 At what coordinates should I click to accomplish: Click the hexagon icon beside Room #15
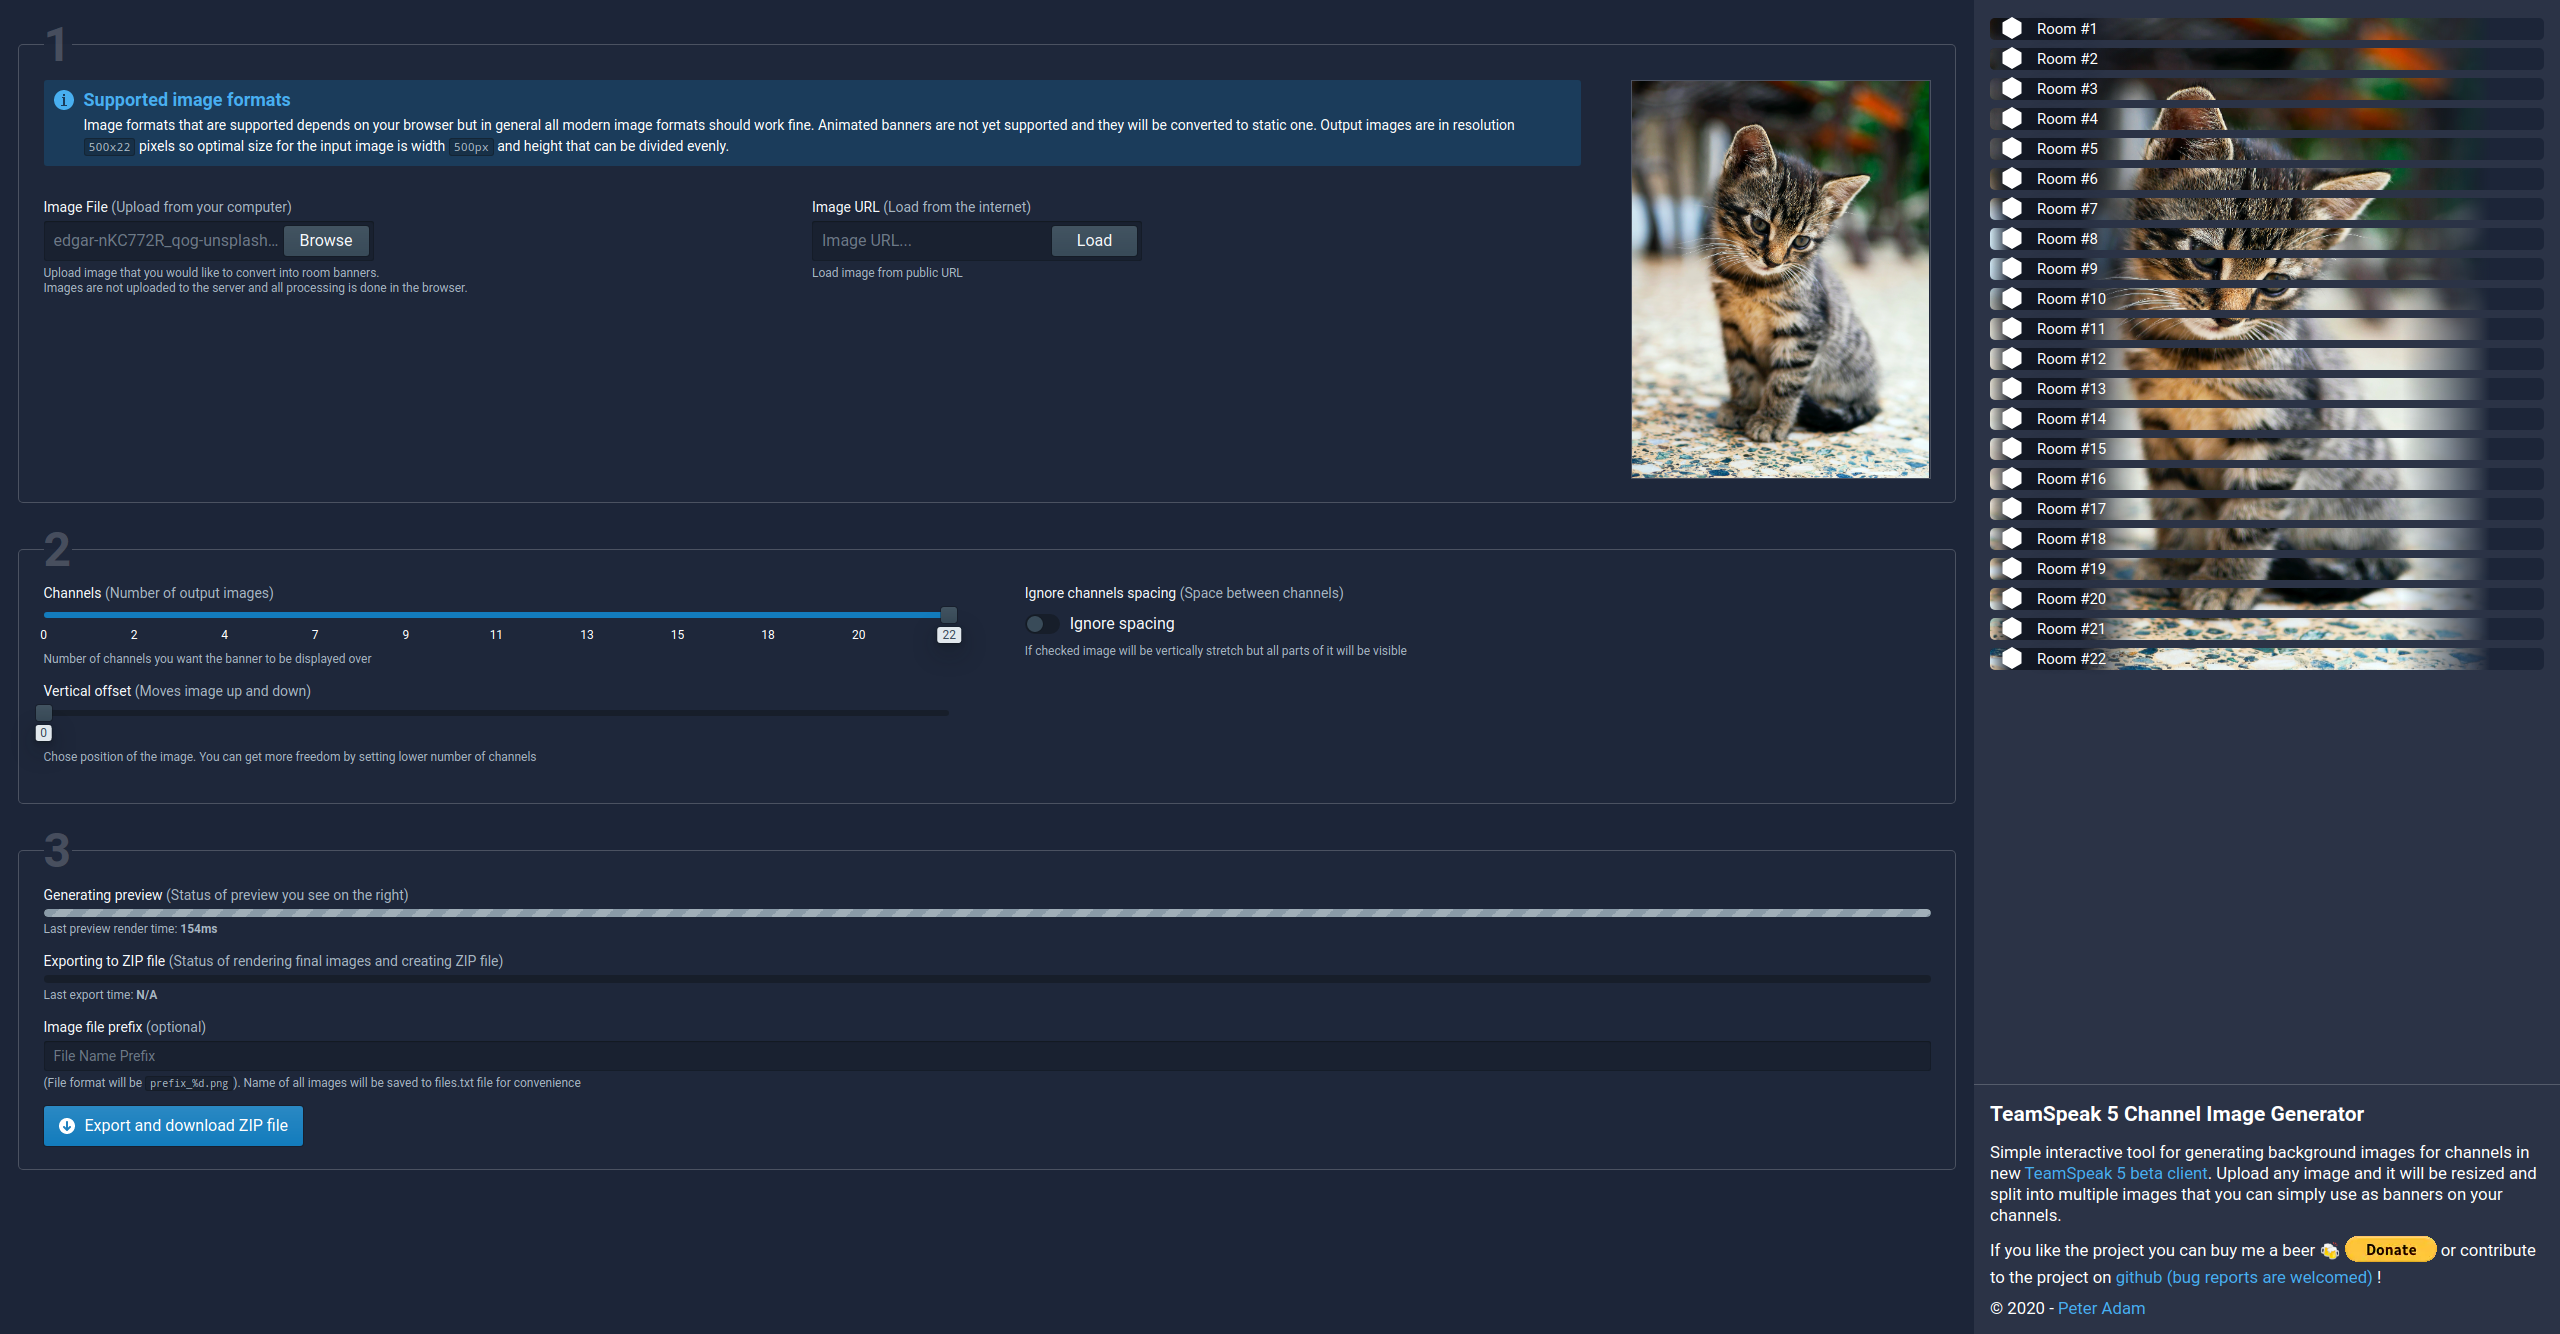point(2012,449)
